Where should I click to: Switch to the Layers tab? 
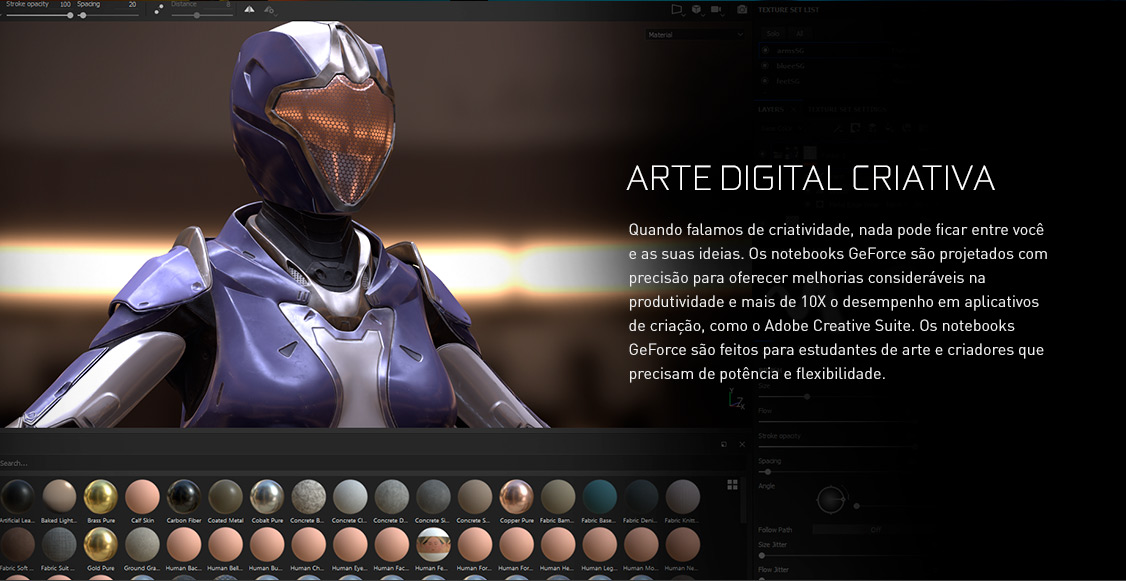point(770,108)
